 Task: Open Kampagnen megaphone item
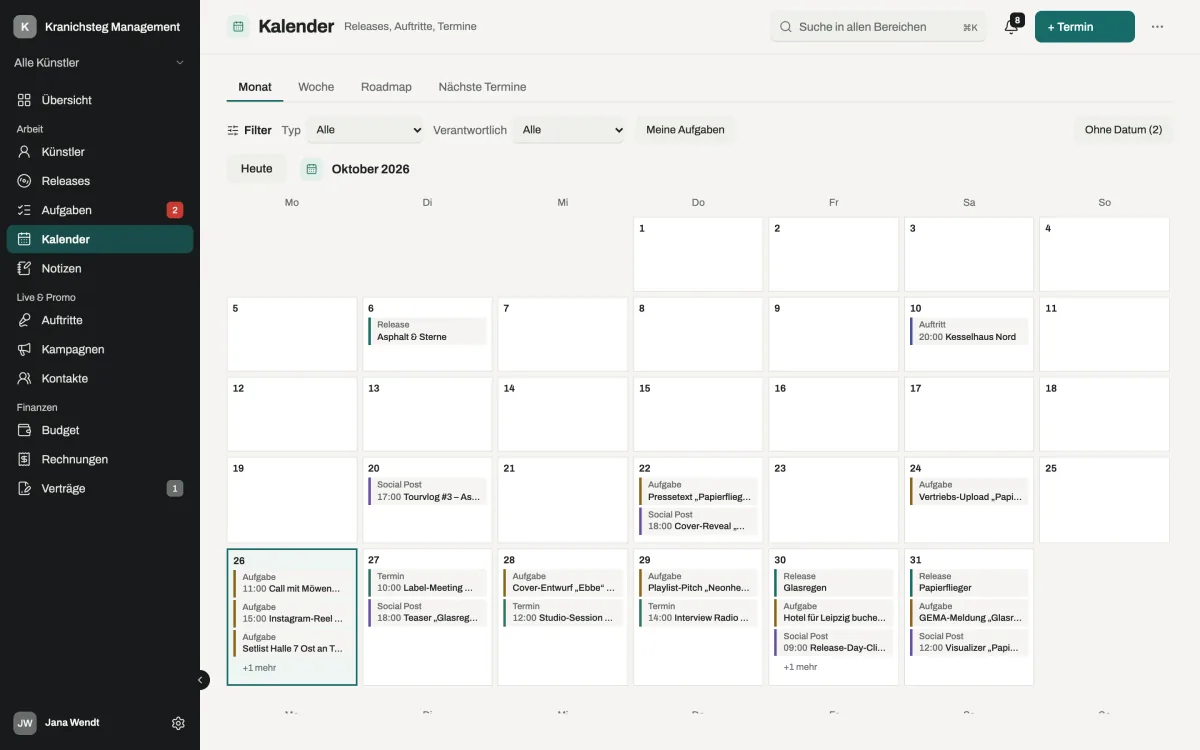click(x=100, y=349)
